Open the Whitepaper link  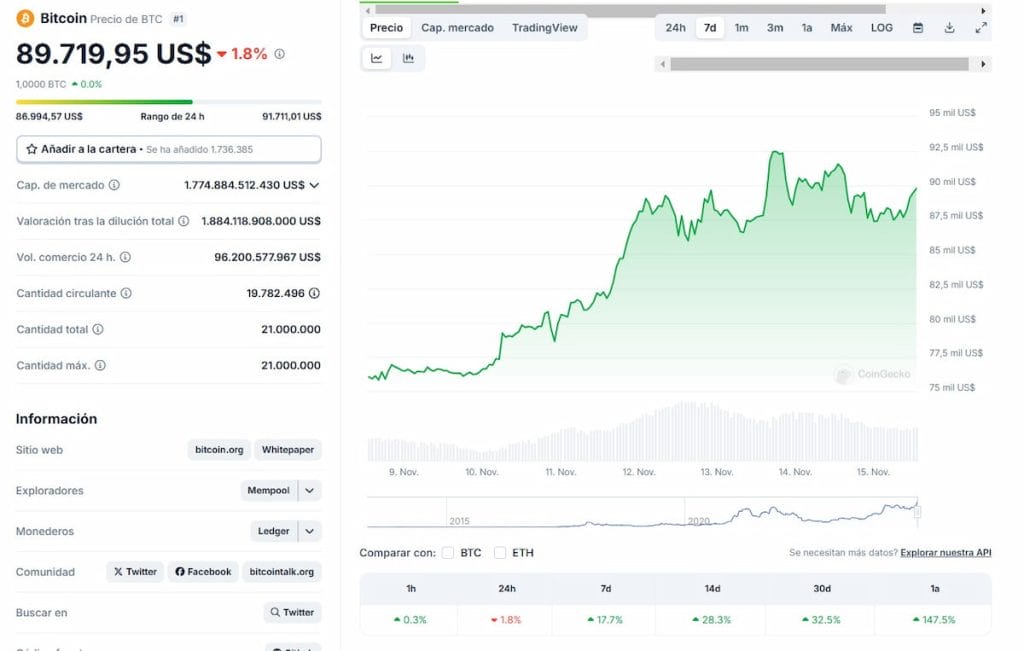[x=287, y=450]
